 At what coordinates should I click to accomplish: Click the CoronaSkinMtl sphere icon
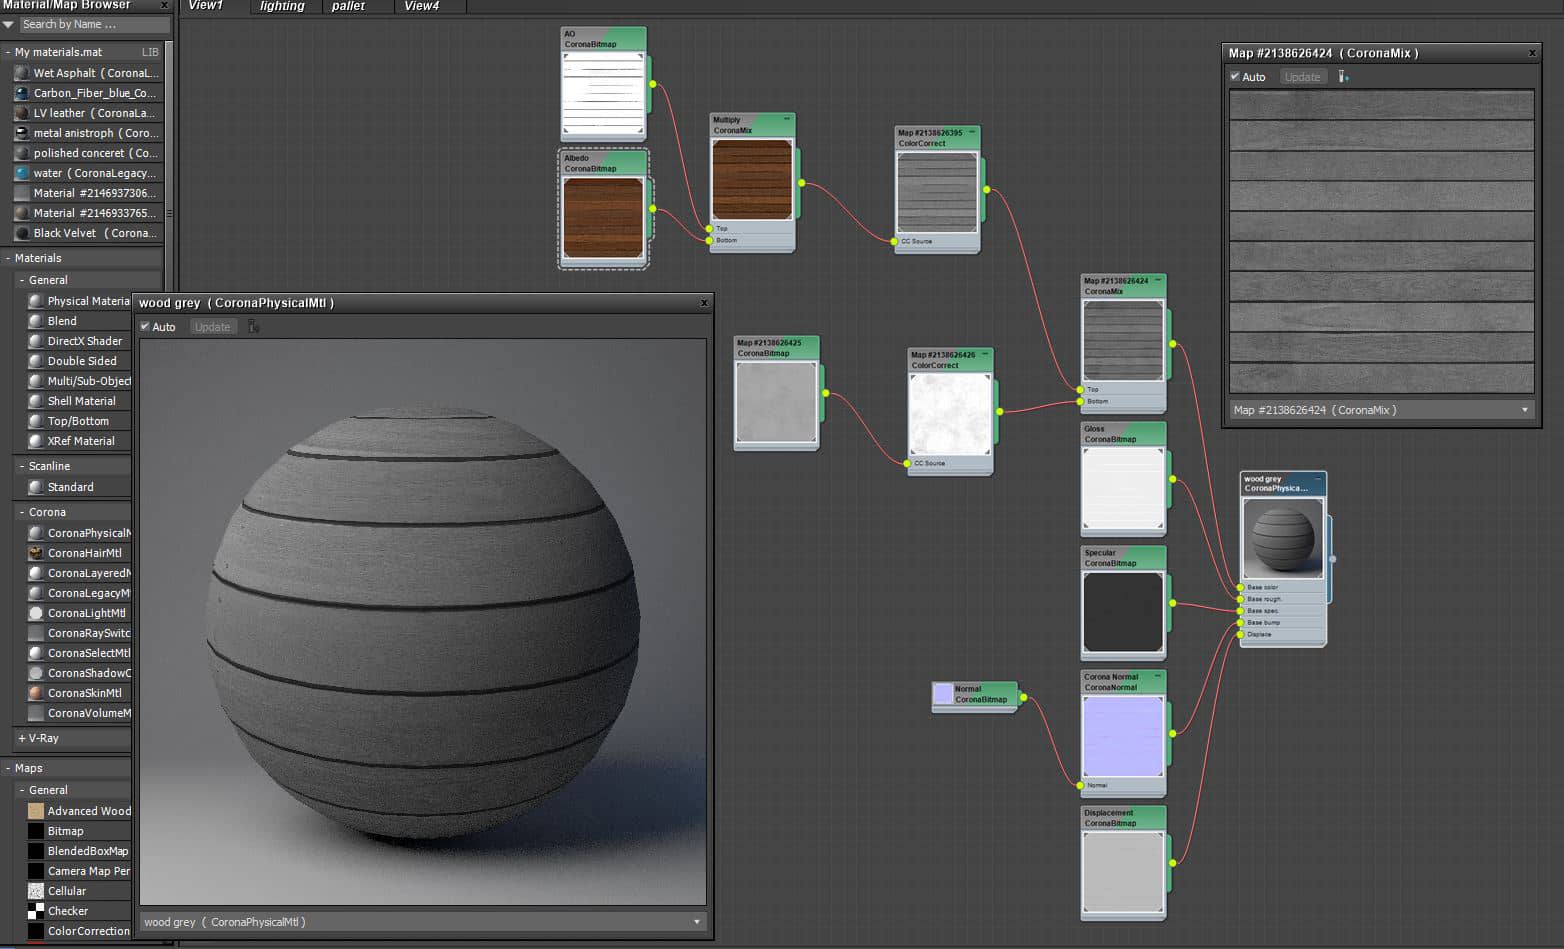[x=36, y=693]
